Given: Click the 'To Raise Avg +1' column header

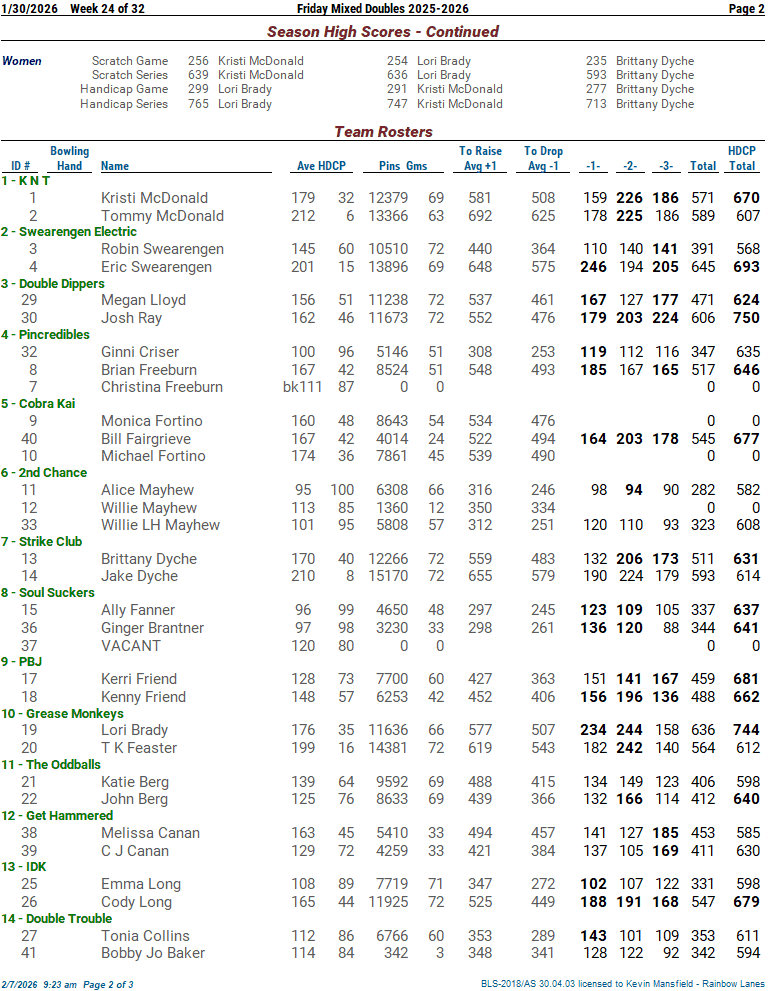Looking at the screenshot, I should (x=480, y=159).
